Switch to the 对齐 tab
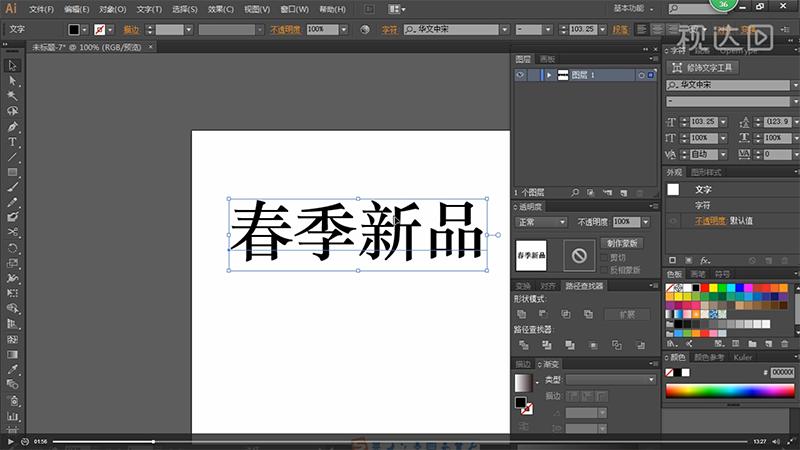The height and width of the screenshot is (450, 800). 547,286
